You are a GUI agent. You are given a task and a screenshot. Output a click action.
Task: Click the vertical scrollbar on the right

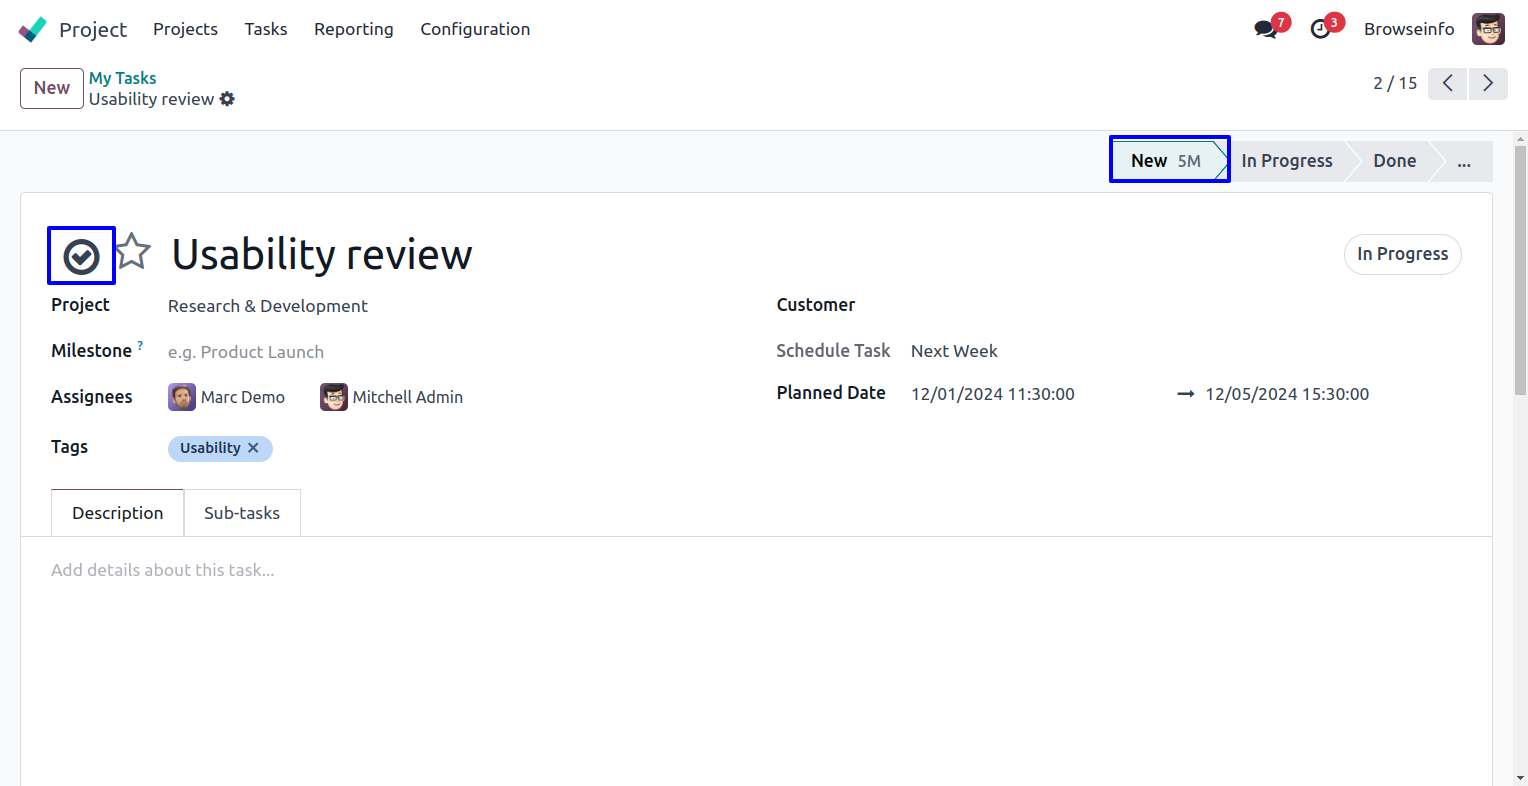(x=1520, y=270)
